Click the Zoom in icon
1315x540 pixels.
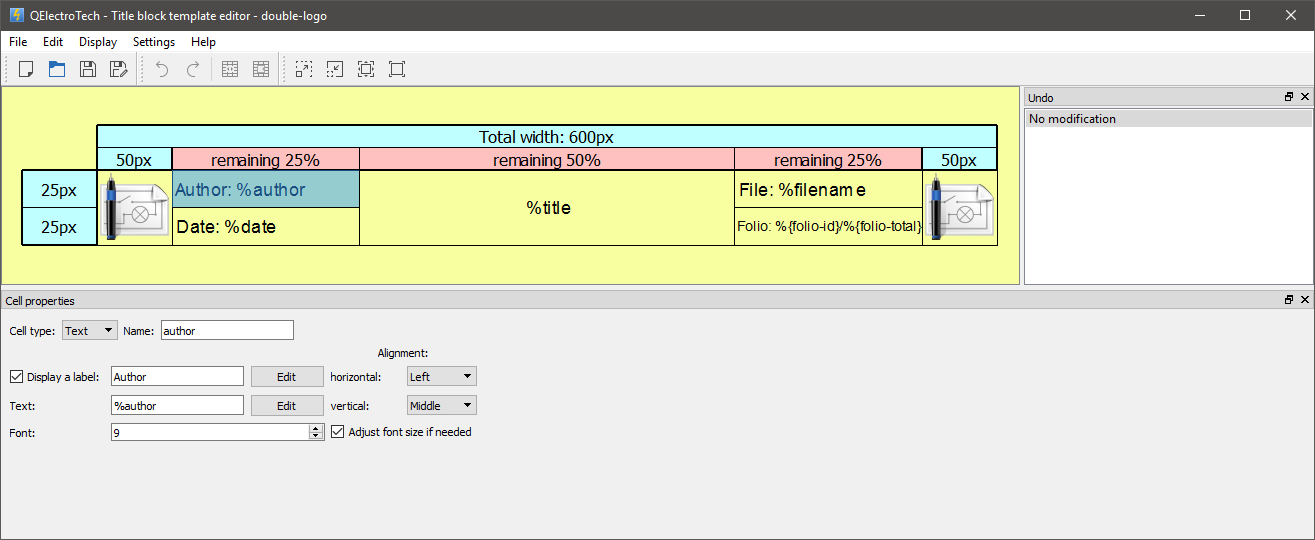[x=304, y=69]
